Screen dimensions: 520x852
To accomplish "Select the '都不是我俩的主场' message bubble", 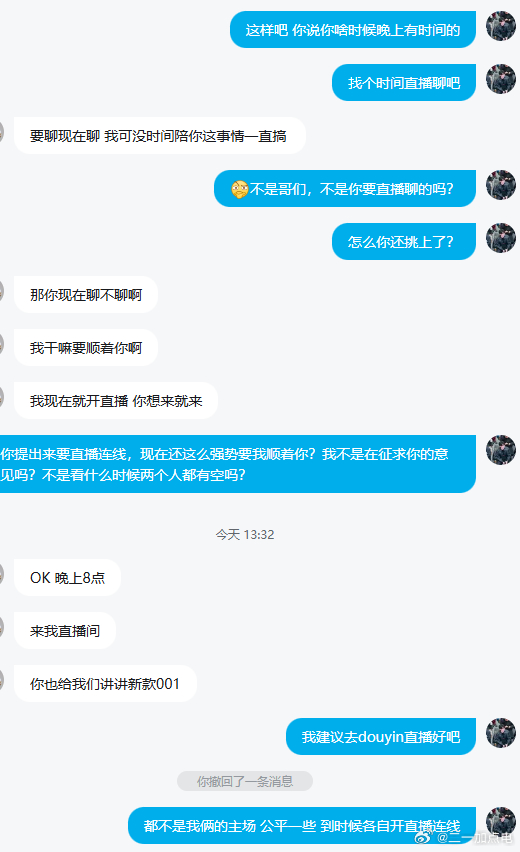I will [x=302, y=826].
